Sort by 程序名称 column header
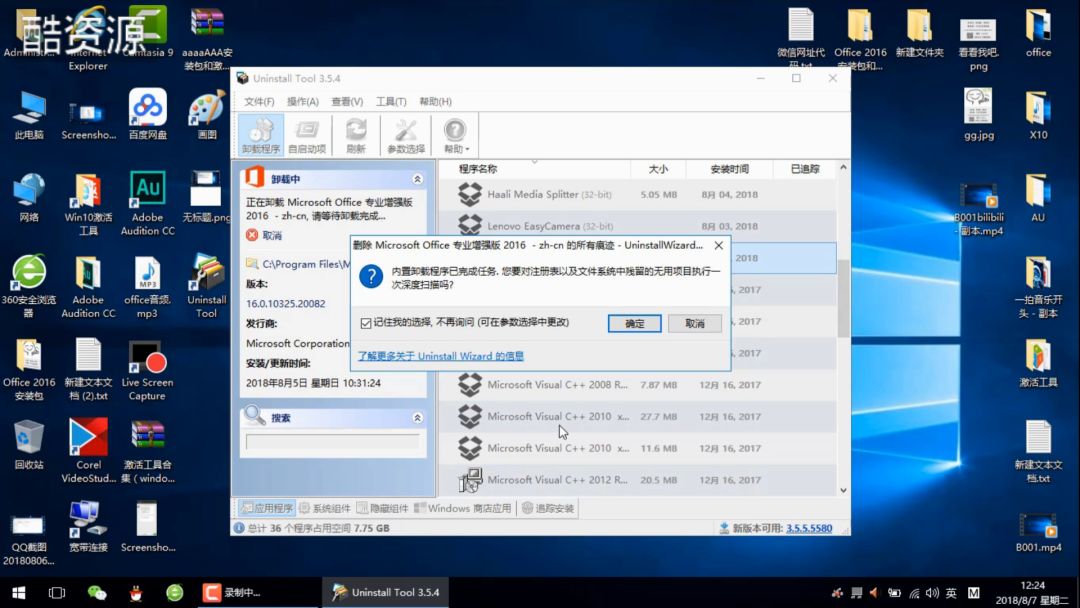Screen dimensions: 1080x608 (534, 169)
